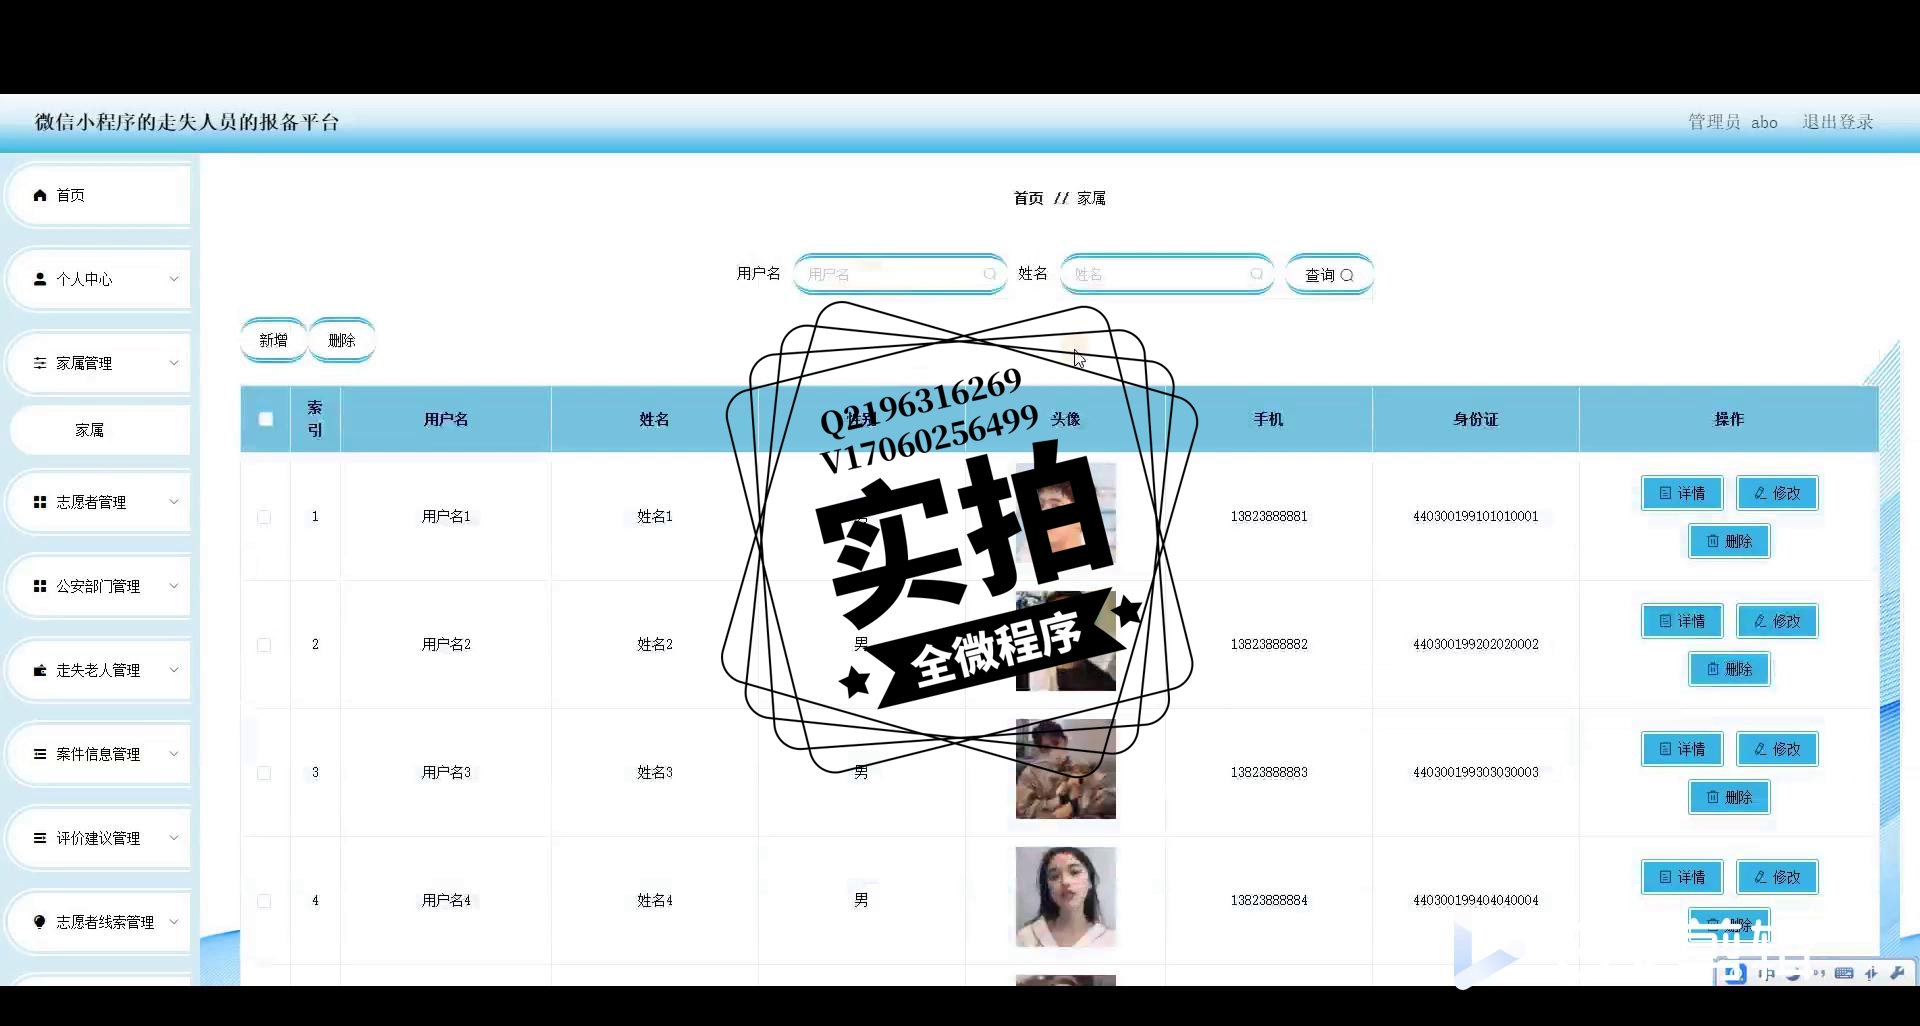Expand the 志愿者线索管理 chevron
The image size is (1920, 1026).
(174, 922)
